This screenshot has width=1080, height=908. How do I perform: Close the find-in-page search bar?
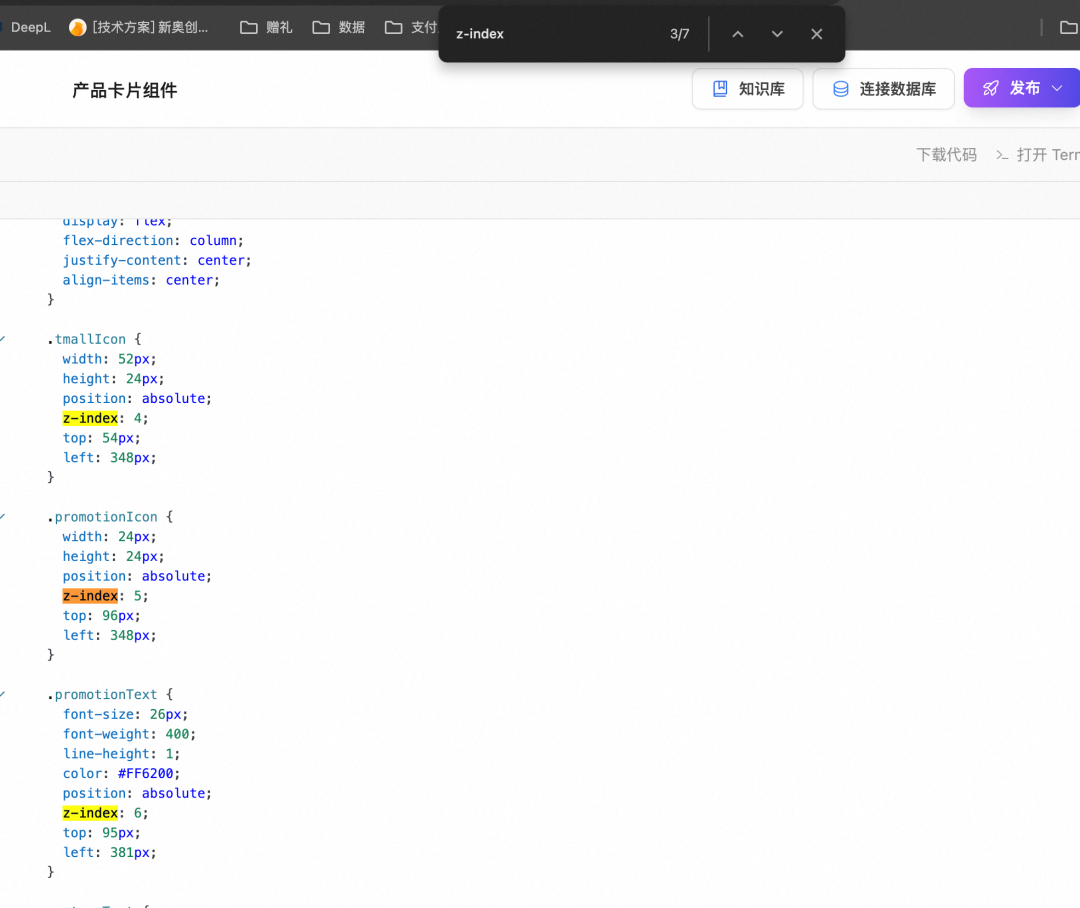tap(817, 34)
